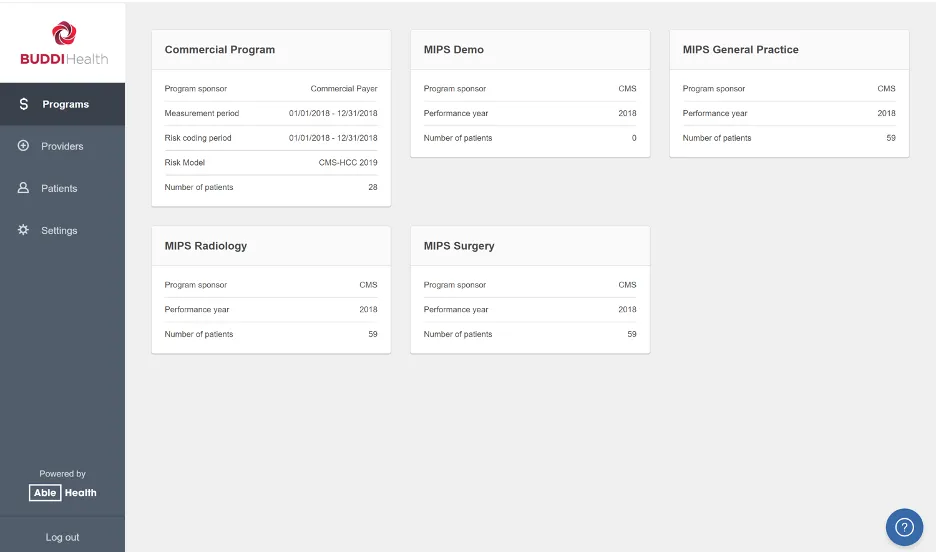Click the Able Health logo
The height and width of the screenshot is (552, 936).
63,492
